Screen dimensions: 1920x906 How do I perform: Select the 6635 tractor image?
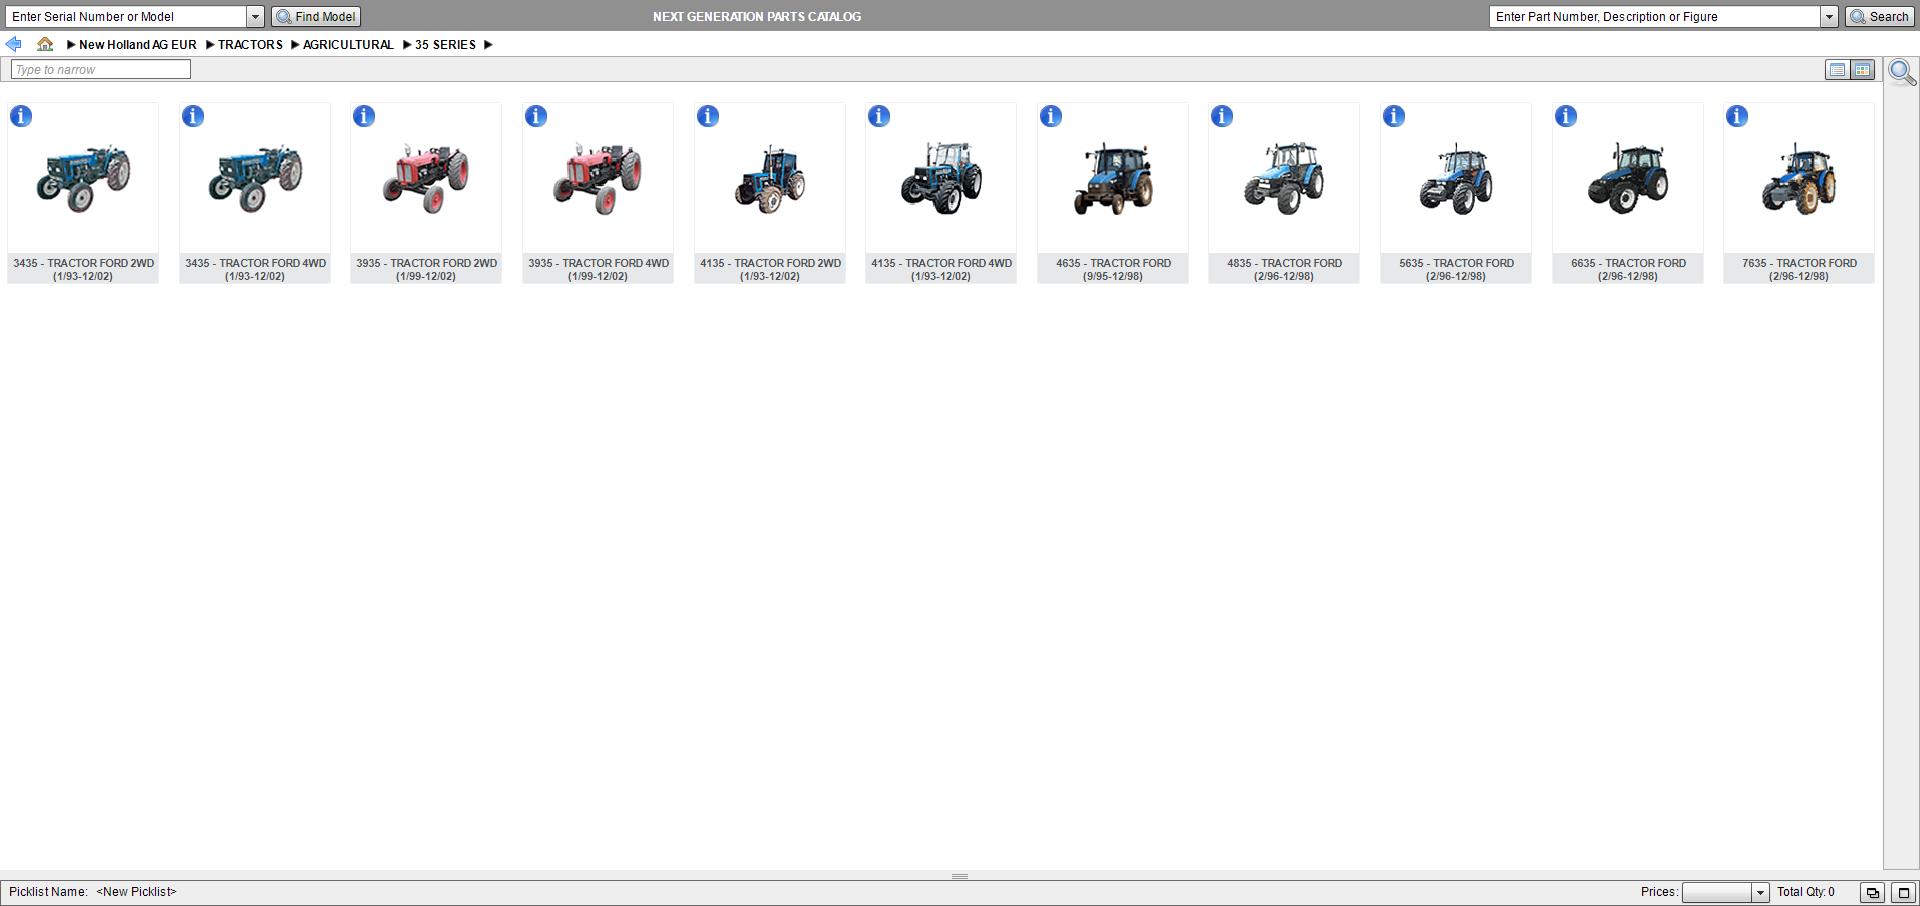pyautogui.click(x=1628, y=179)
